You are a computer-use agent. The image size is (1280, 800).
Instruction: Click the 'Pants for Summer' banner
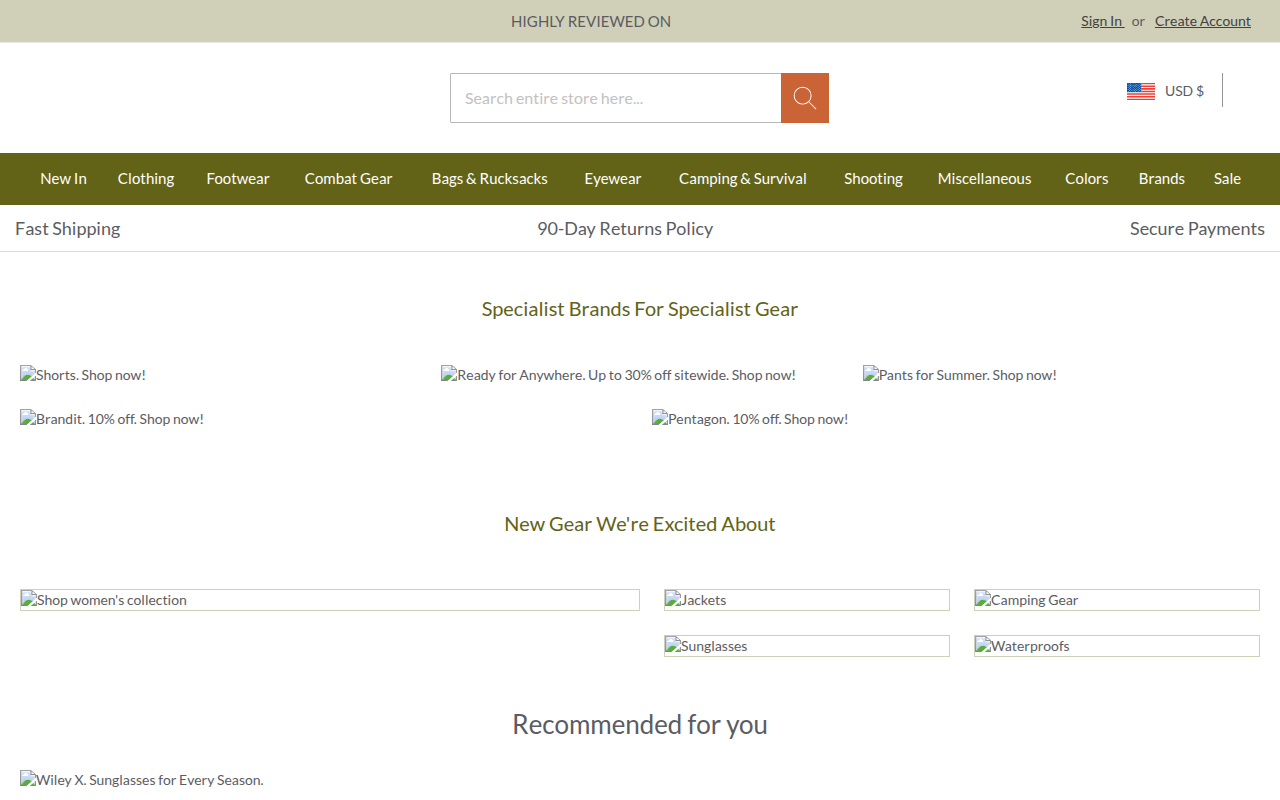[x=960, y=375]
